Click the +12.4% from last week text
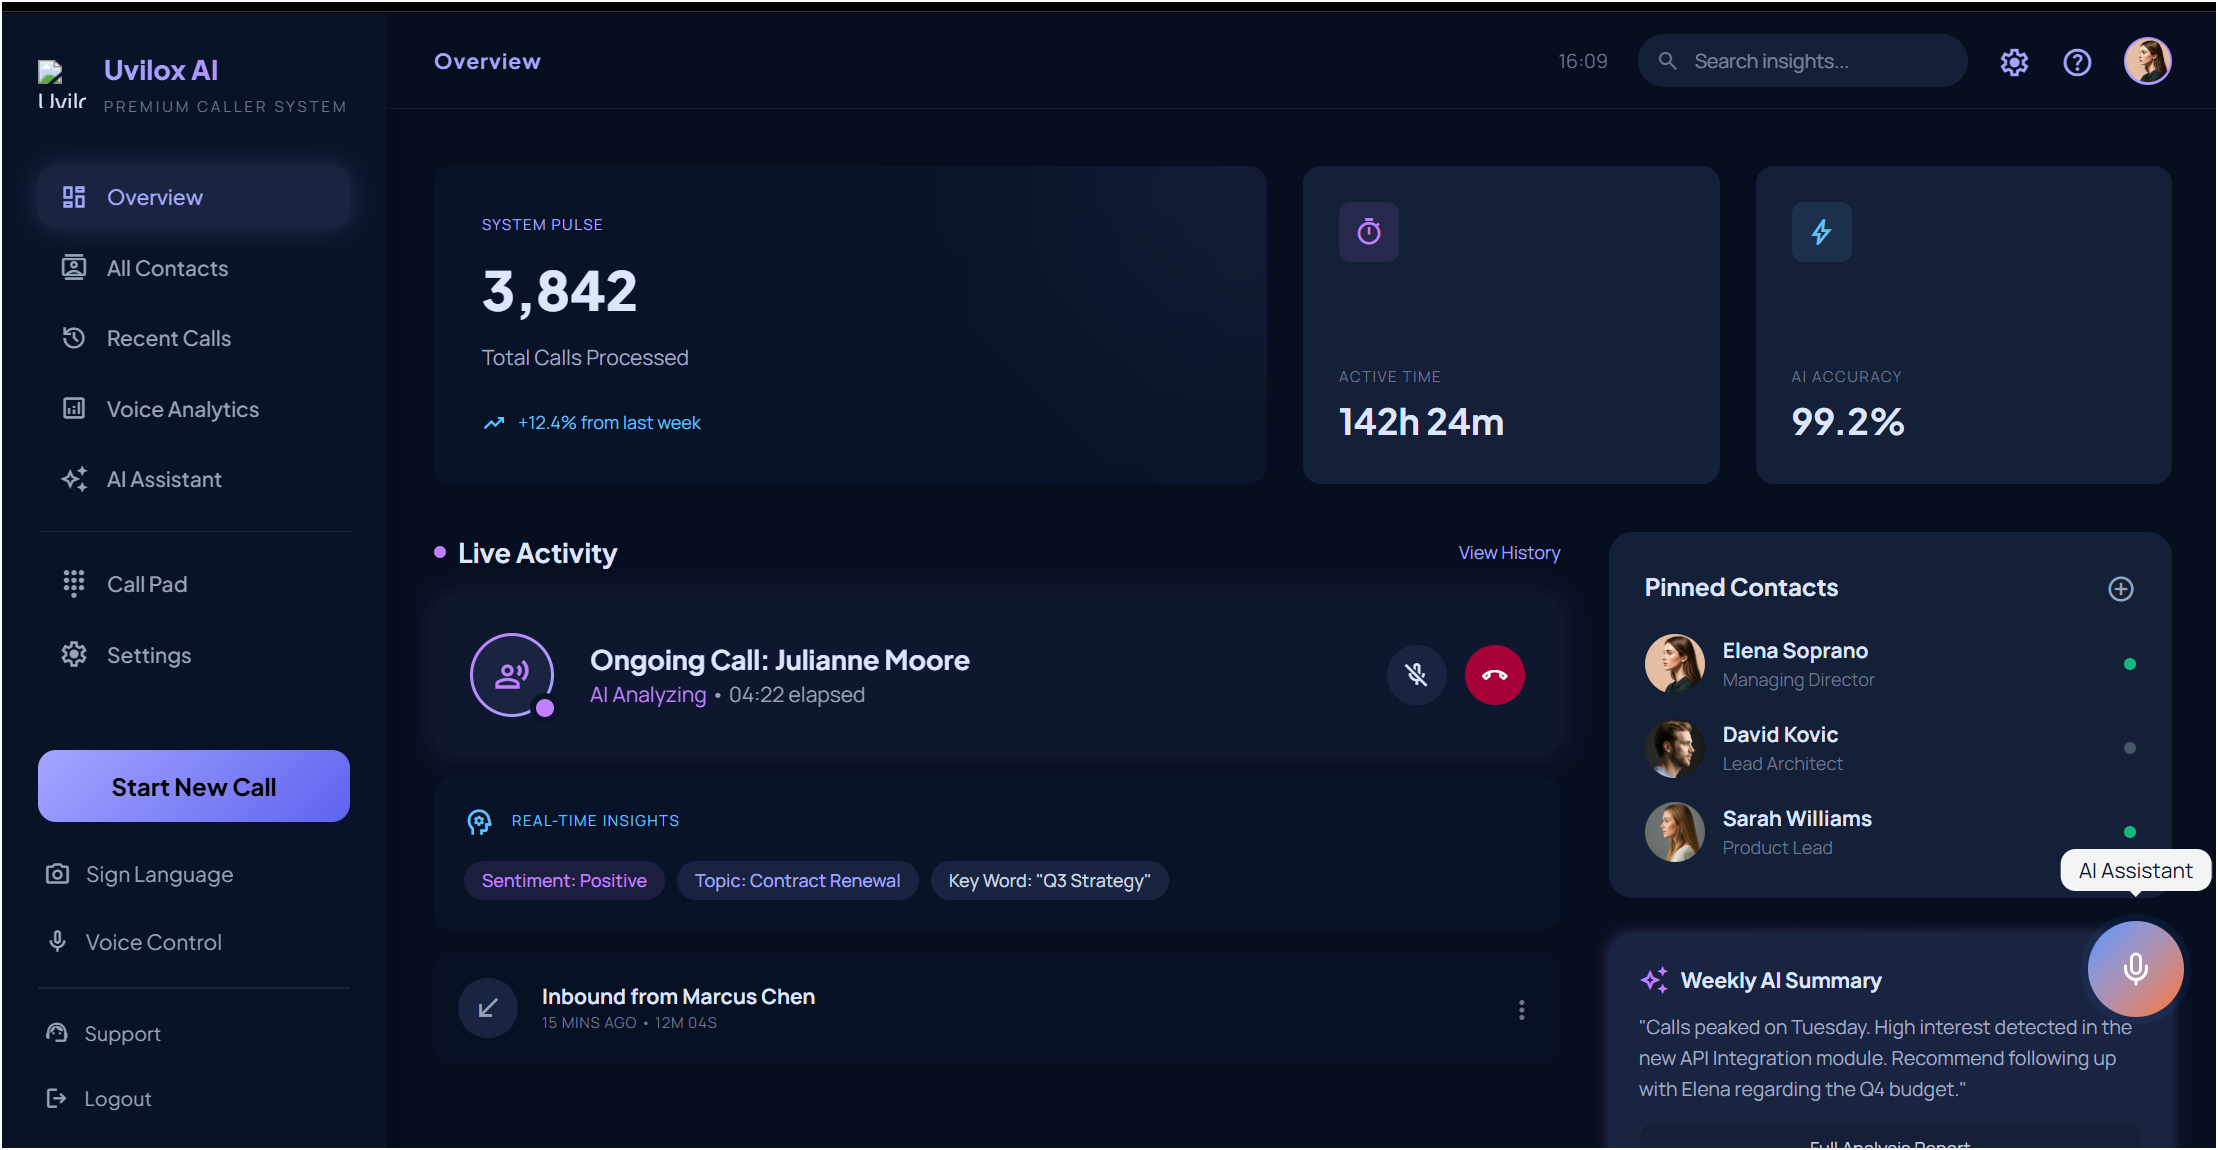 tap(609, 423)
